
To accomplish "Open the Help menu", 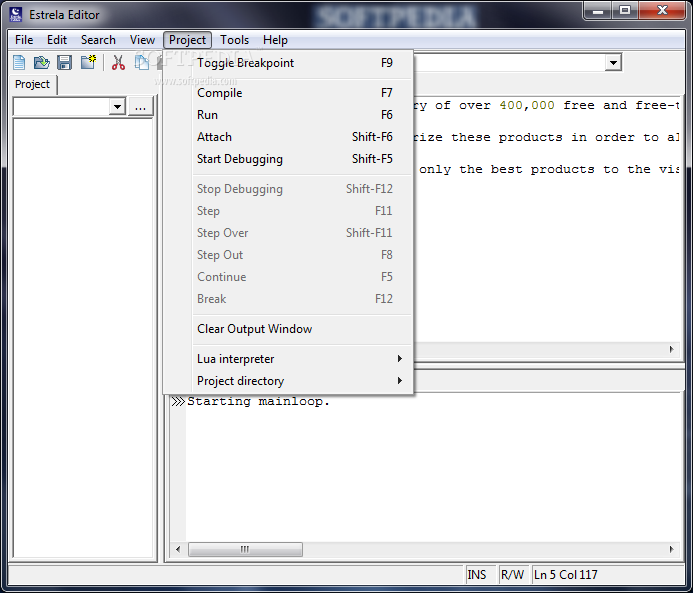I will point(275,40).
